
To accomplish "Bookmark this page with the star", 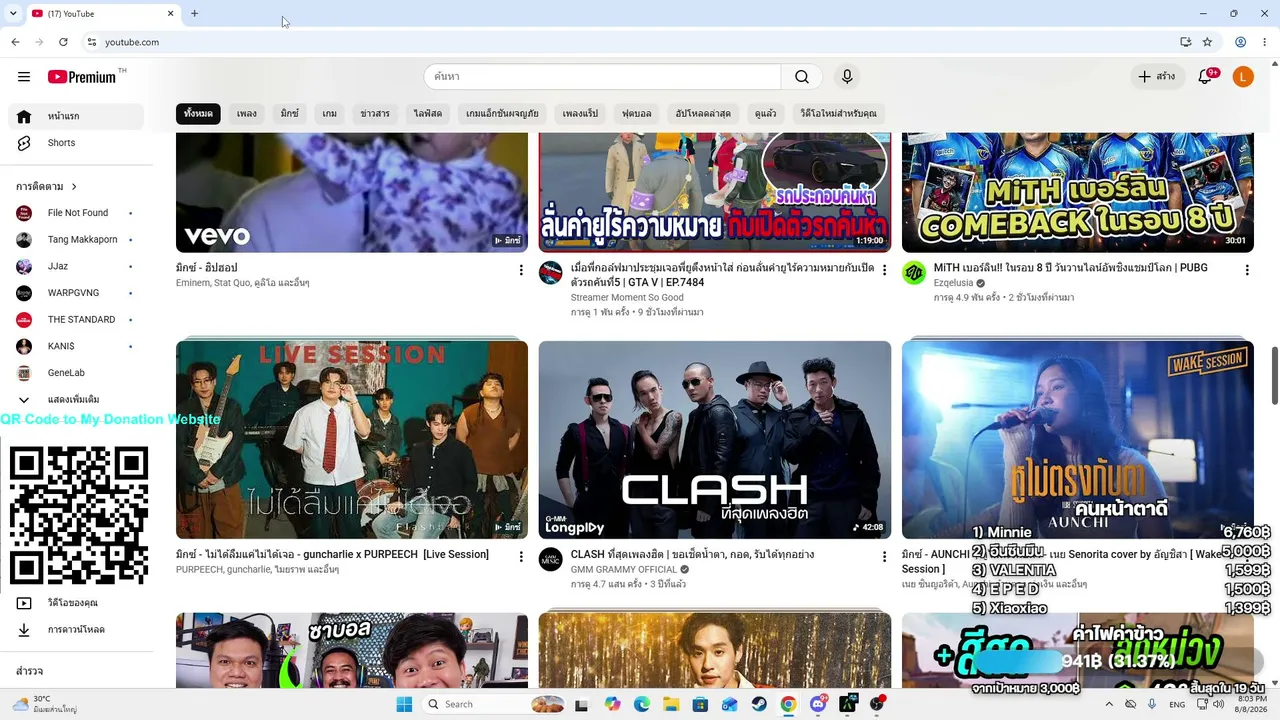I will (1207, 42).
